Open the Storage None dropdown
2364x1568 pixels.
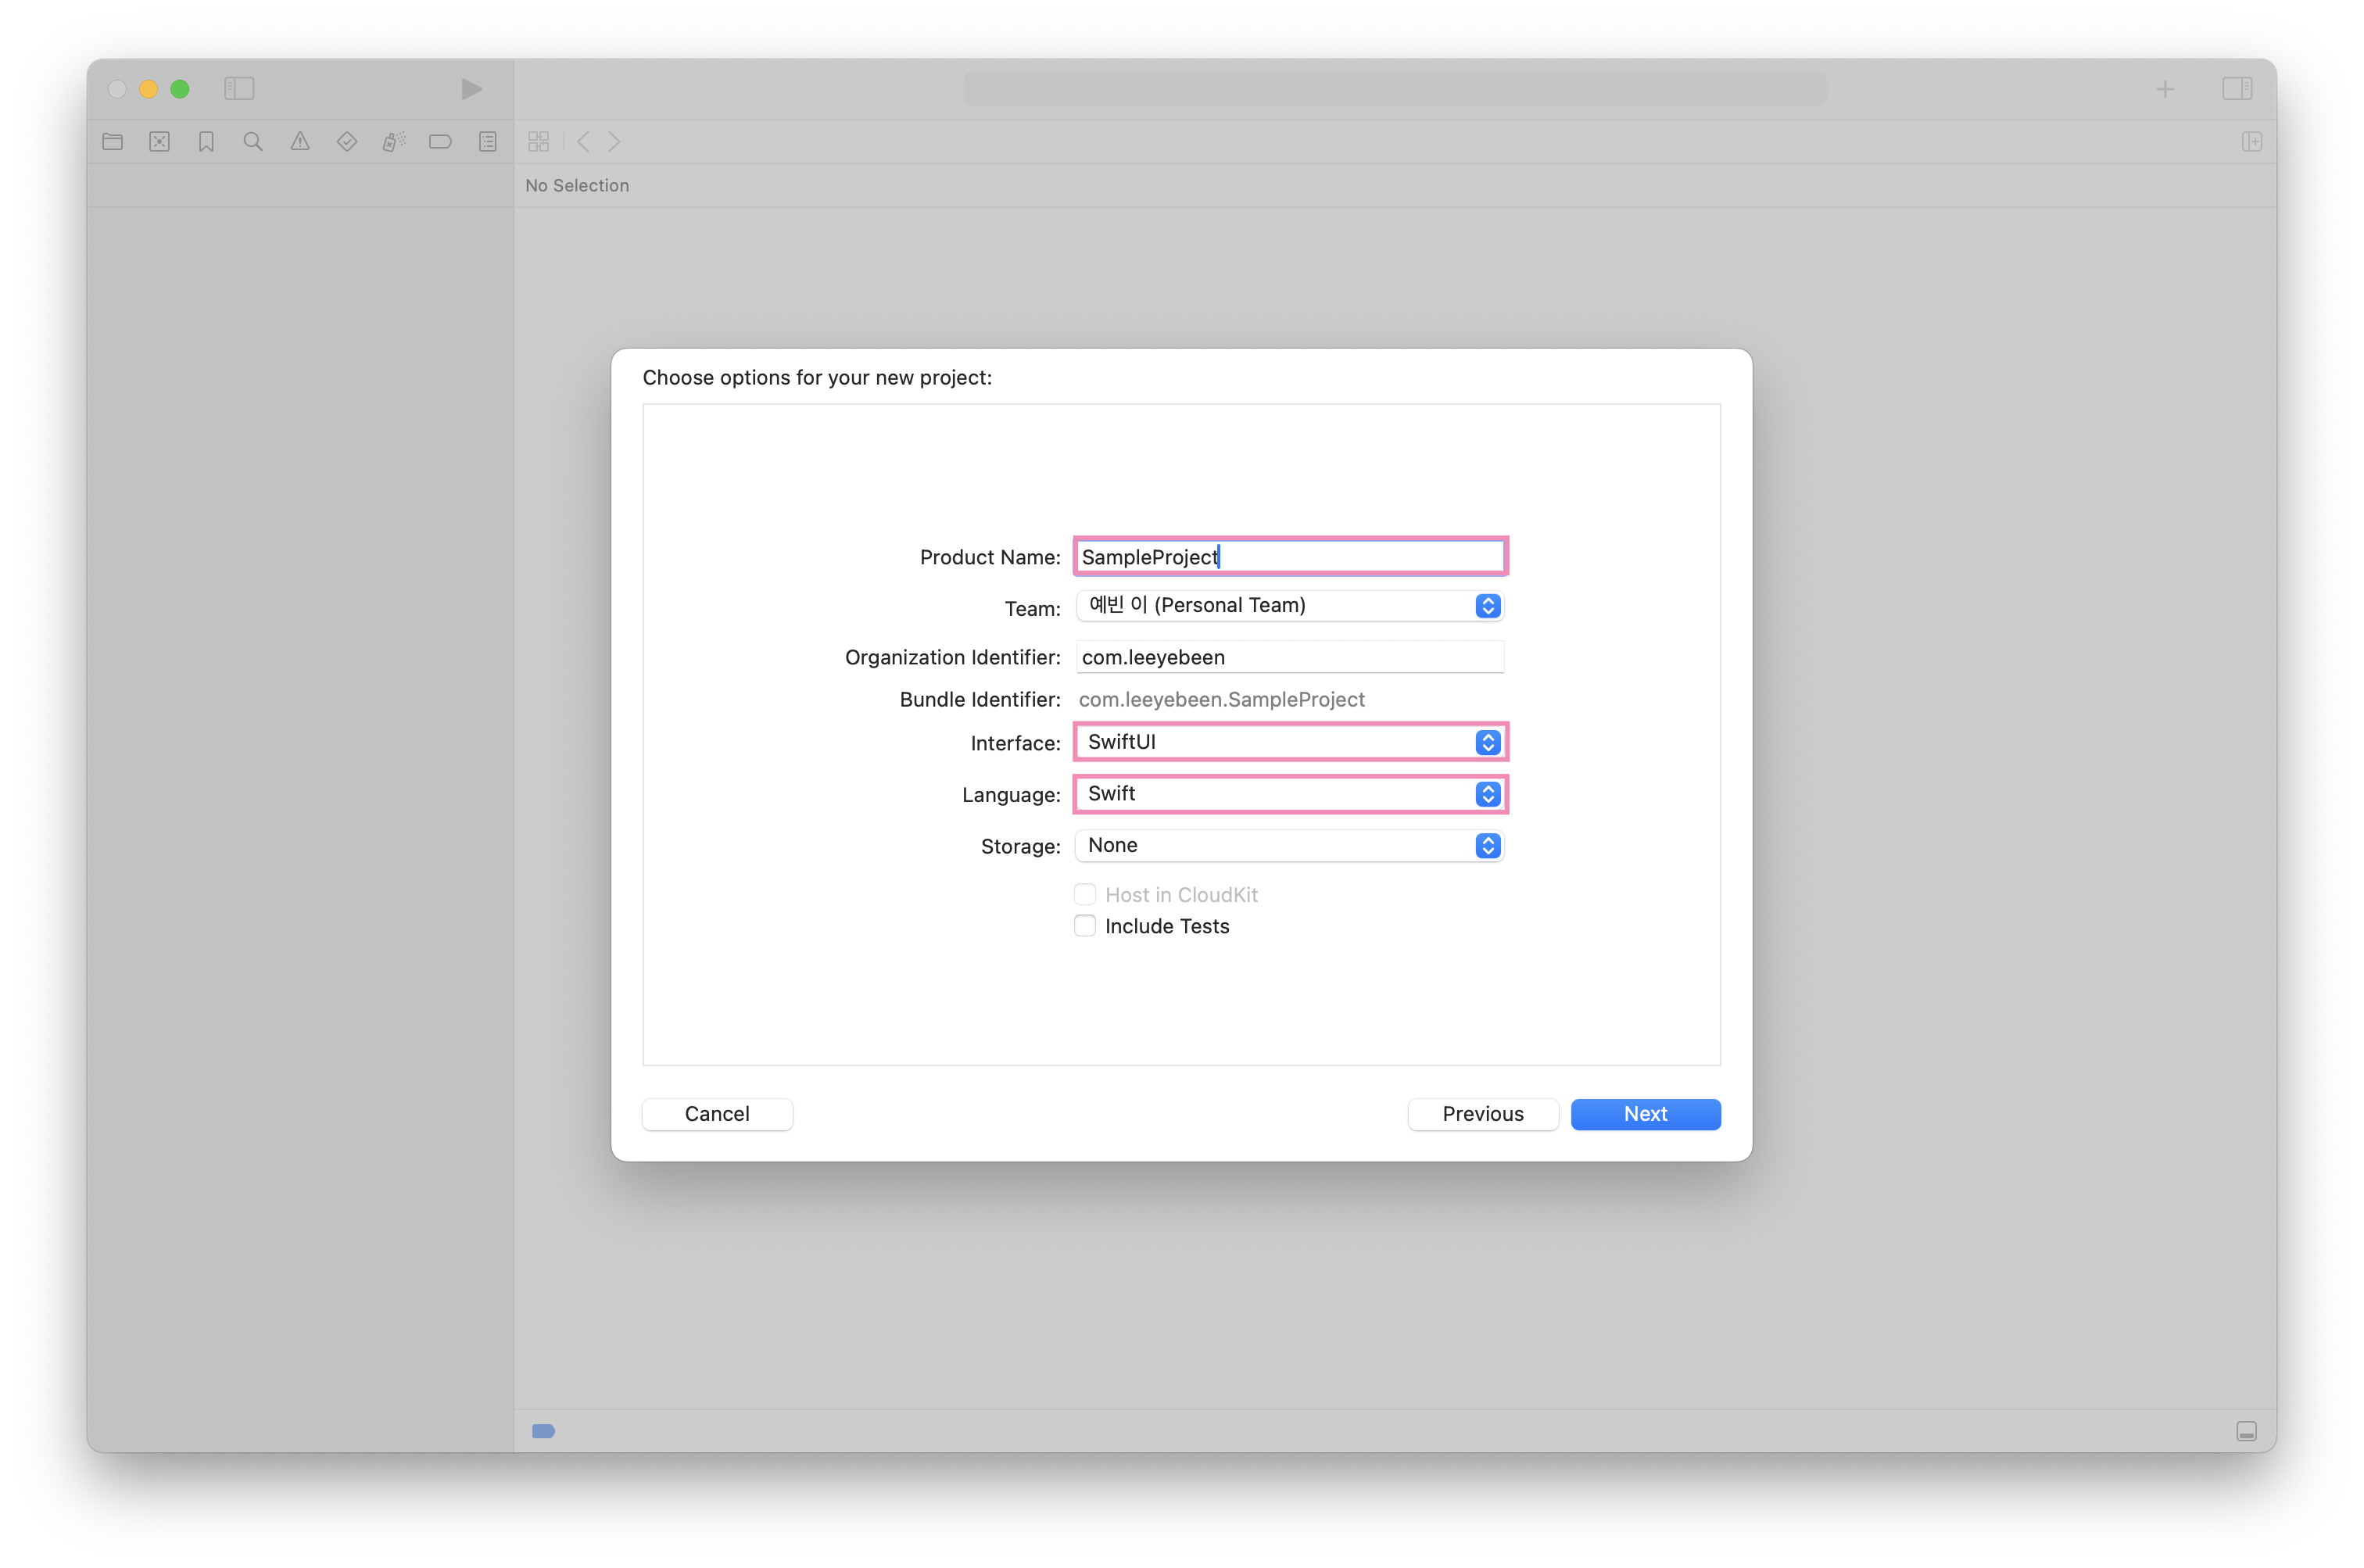(x=1289, y=846)
